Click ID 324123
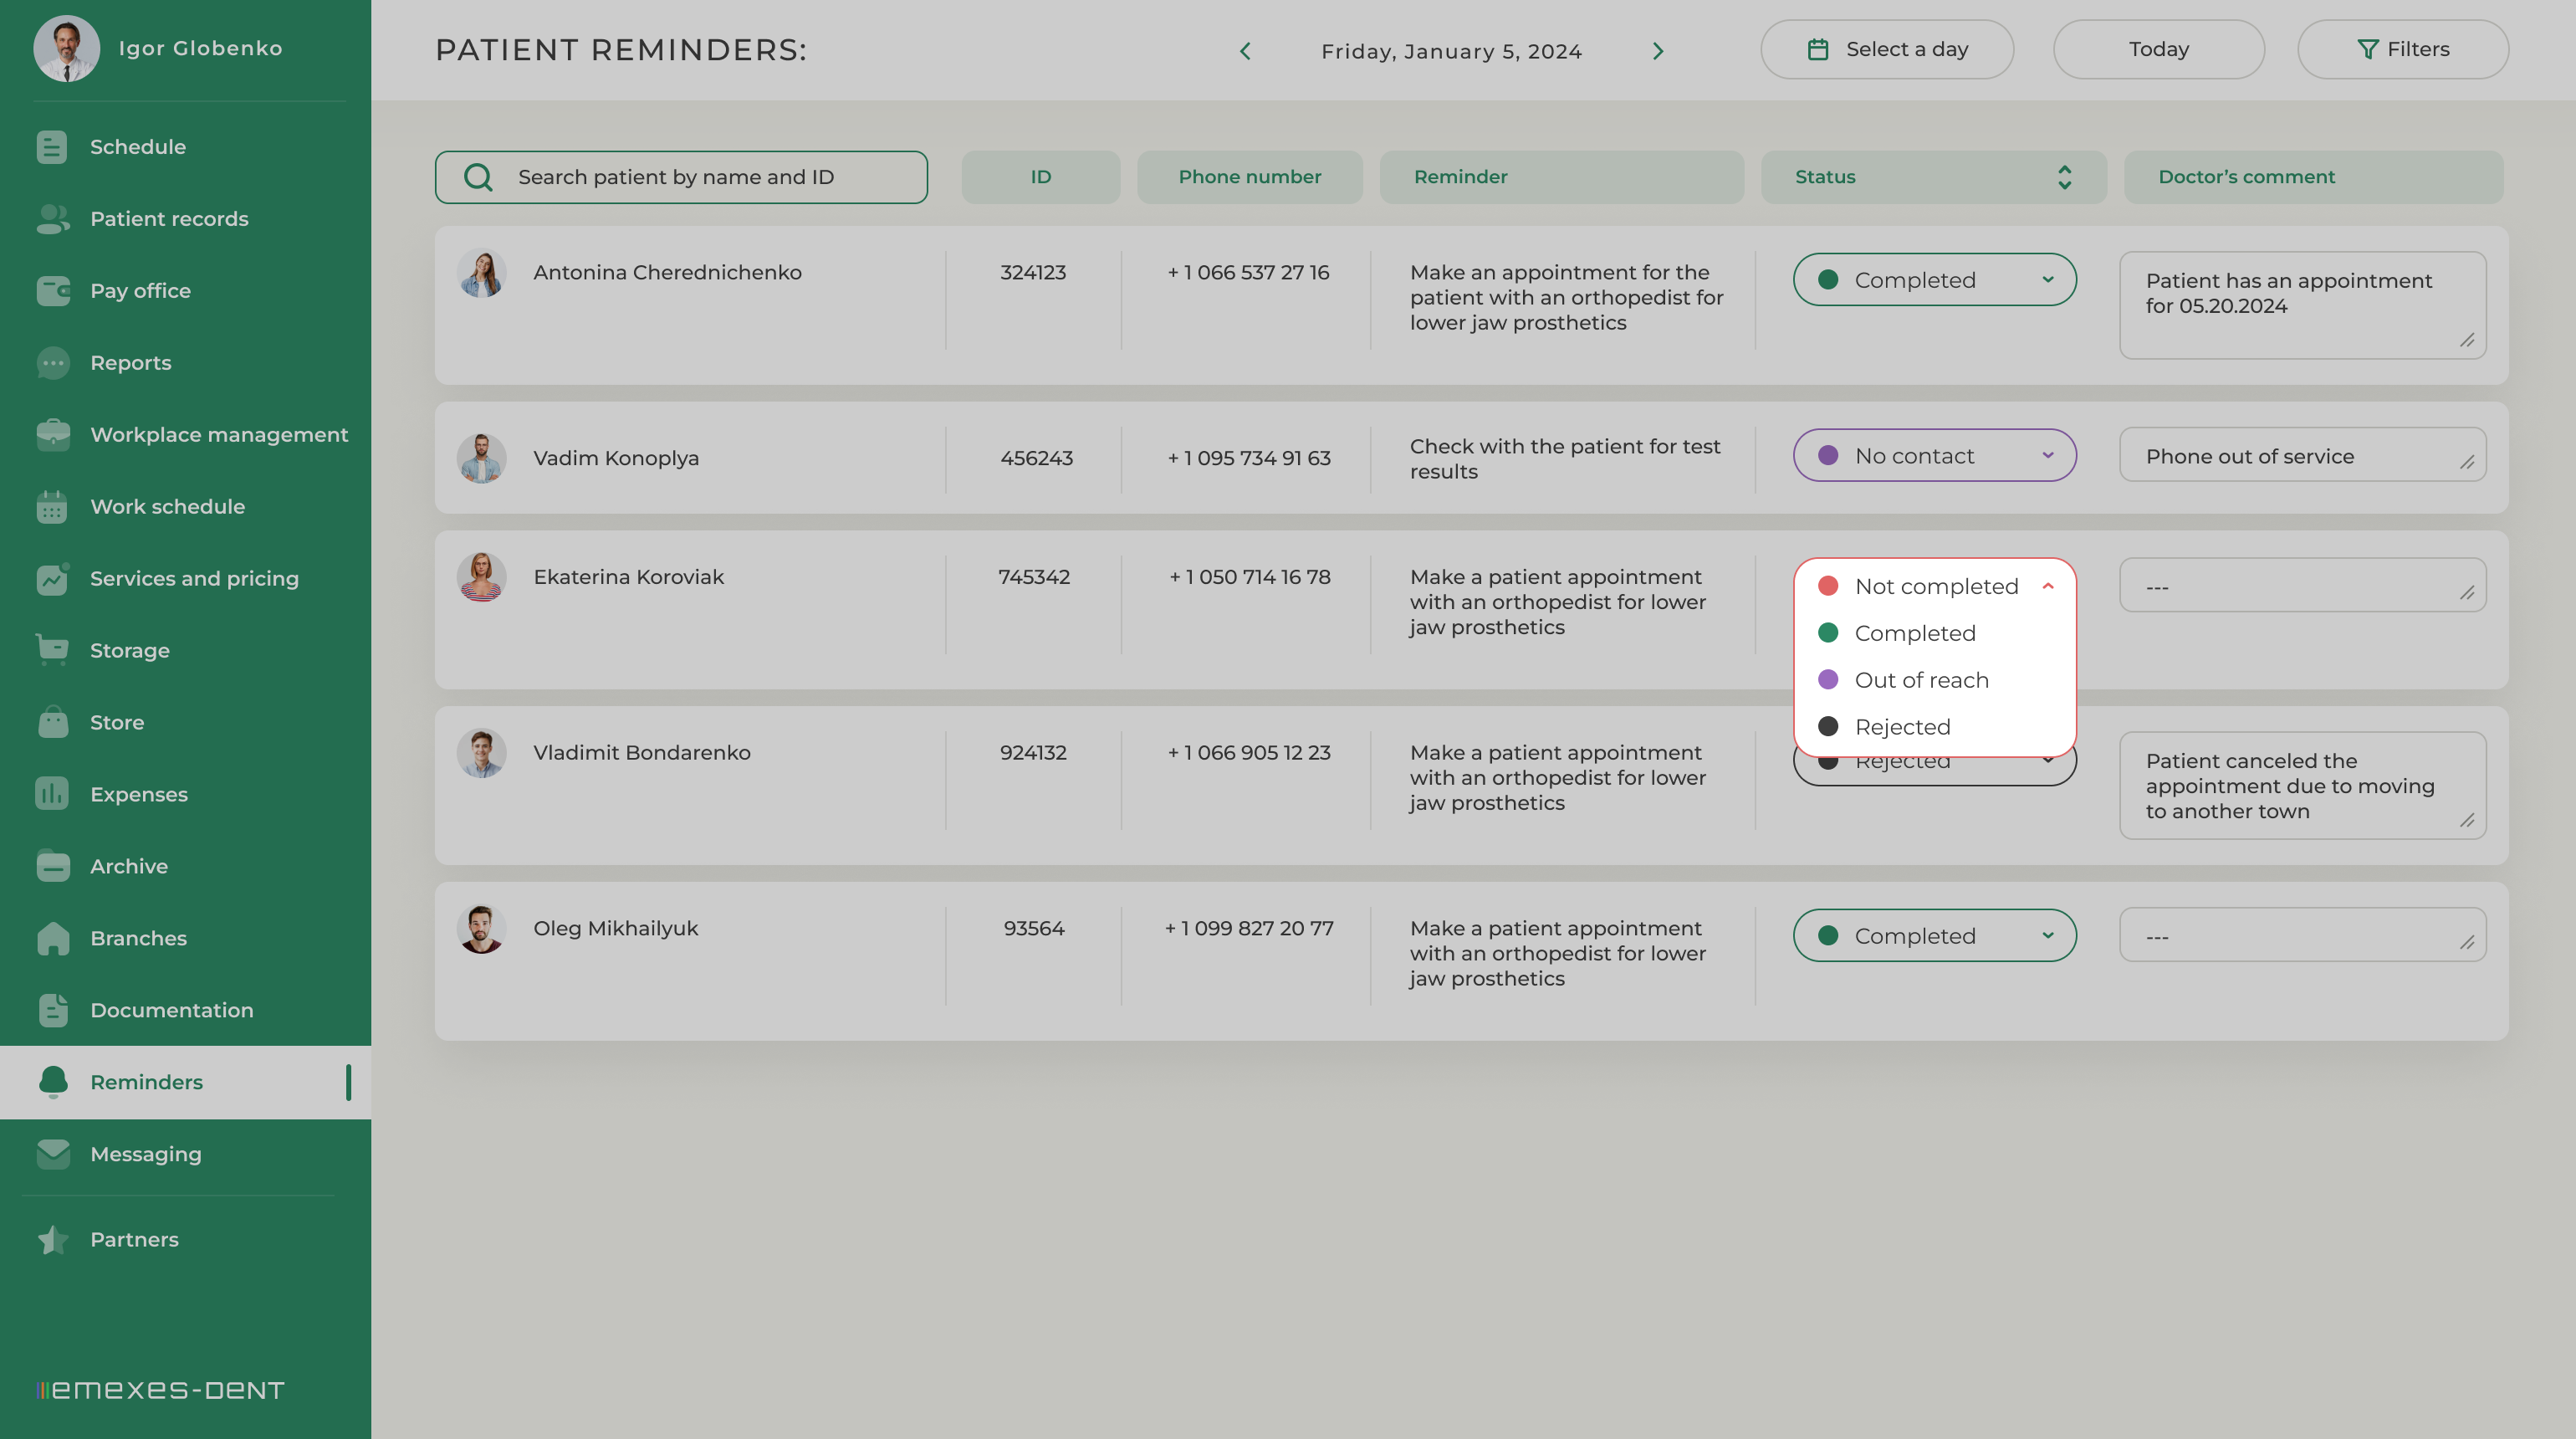Image resolution: width=2576 pixels, height=1439 pixels. (x=1033, y=273)
